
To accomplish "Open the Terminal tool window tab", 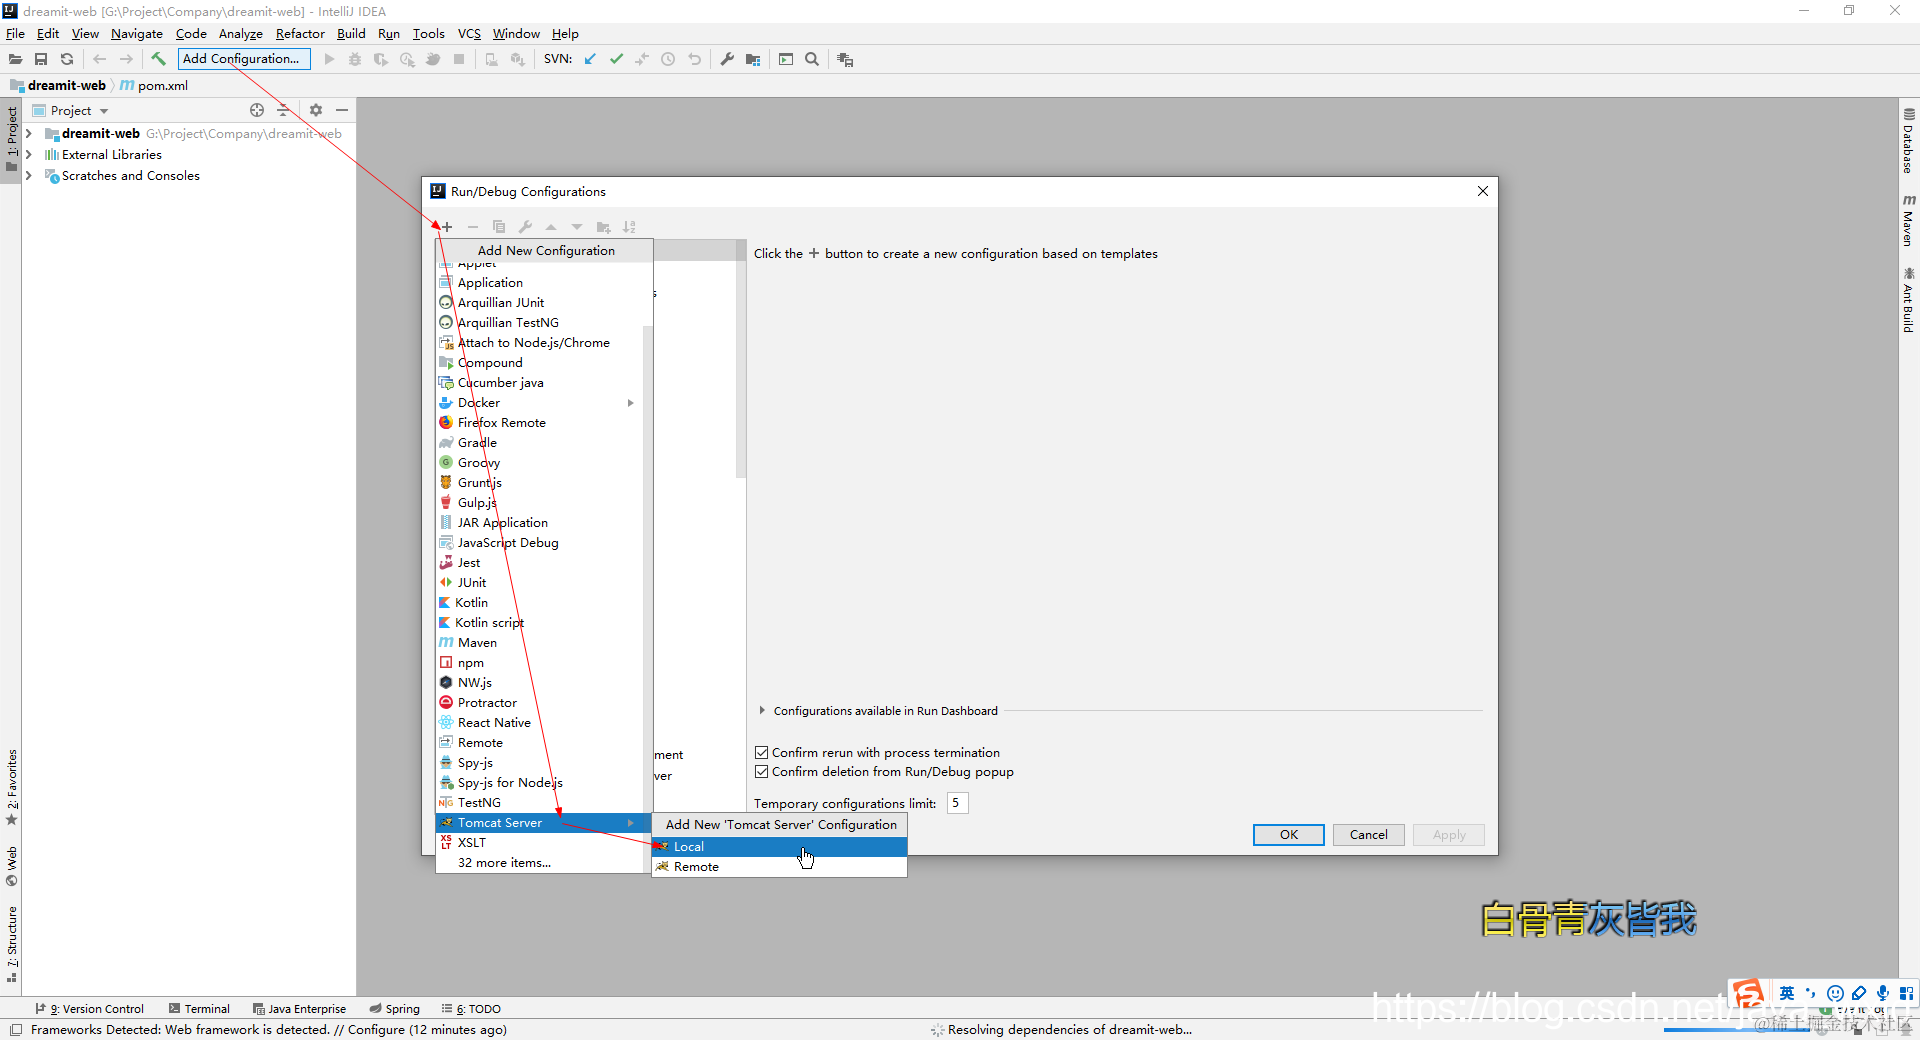I will pyautogui.click(x=200, y=1009).
